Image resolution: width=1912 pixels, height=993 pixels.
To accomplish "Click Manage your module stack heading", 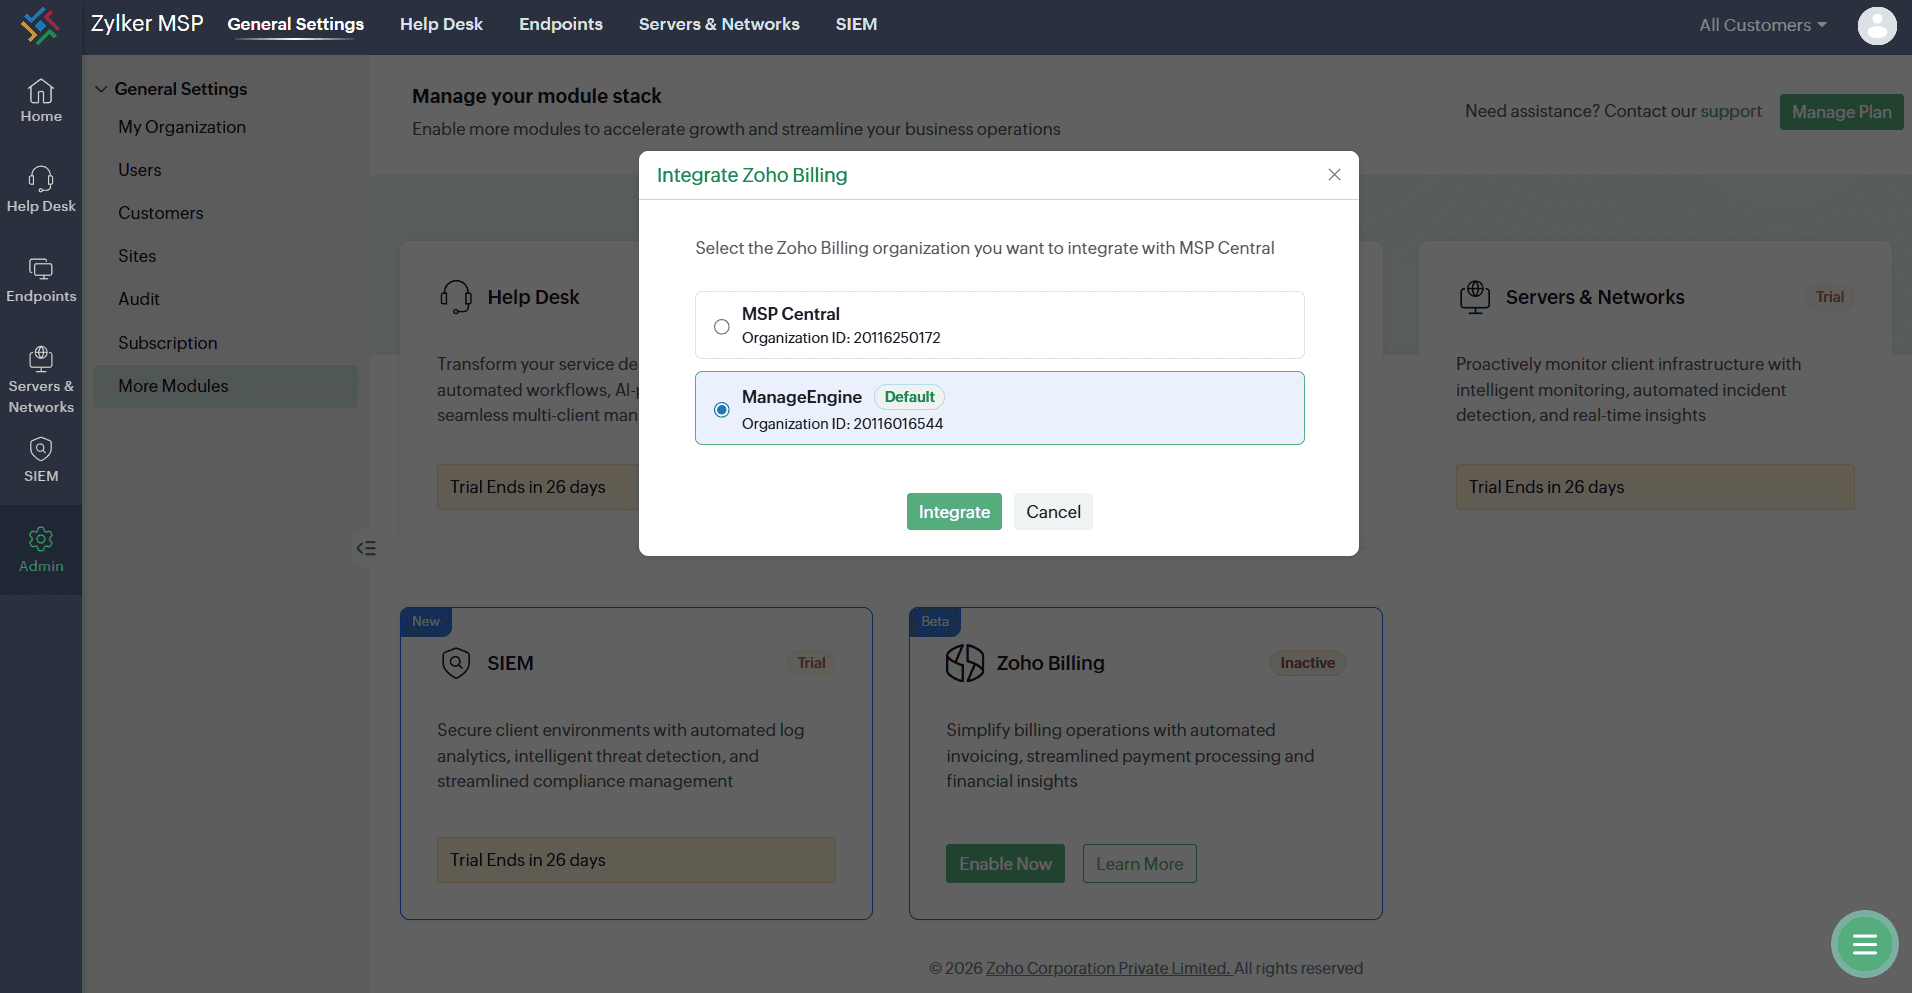I will coord(537,96).
